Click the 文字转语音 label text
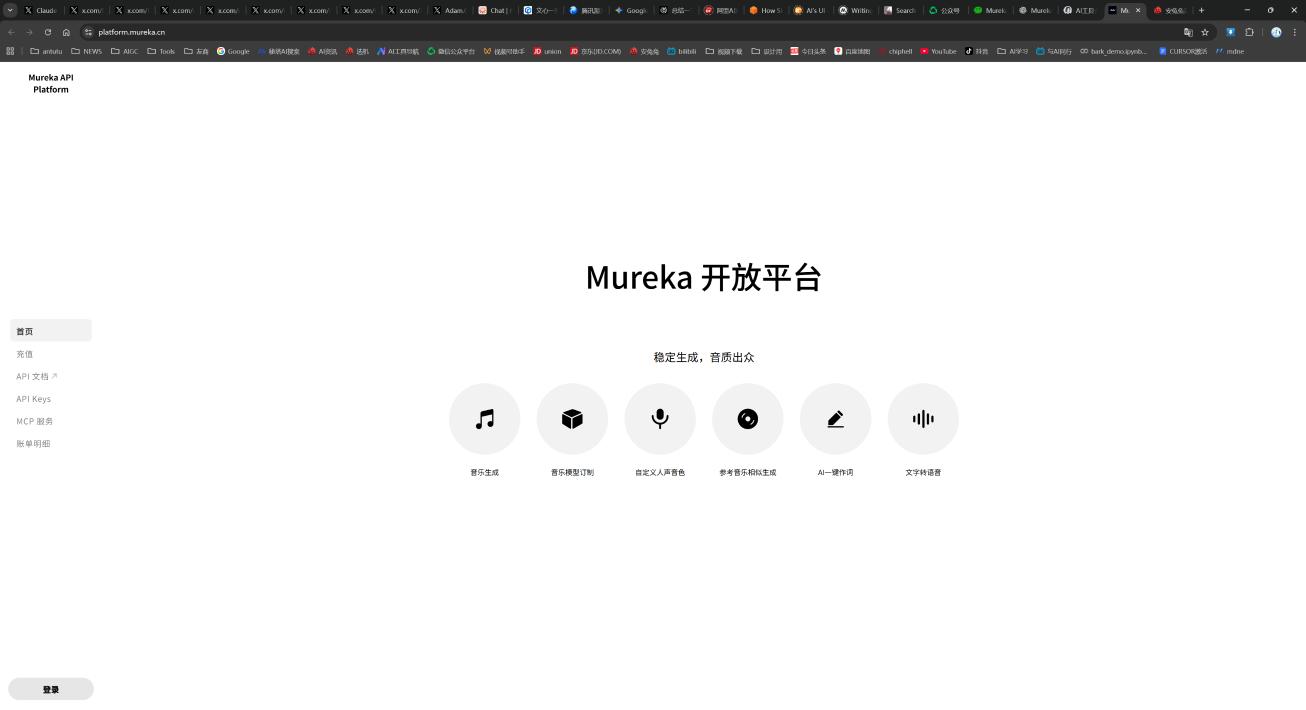This screenshot has width=1306, height=710. click(x=923, y=472)
